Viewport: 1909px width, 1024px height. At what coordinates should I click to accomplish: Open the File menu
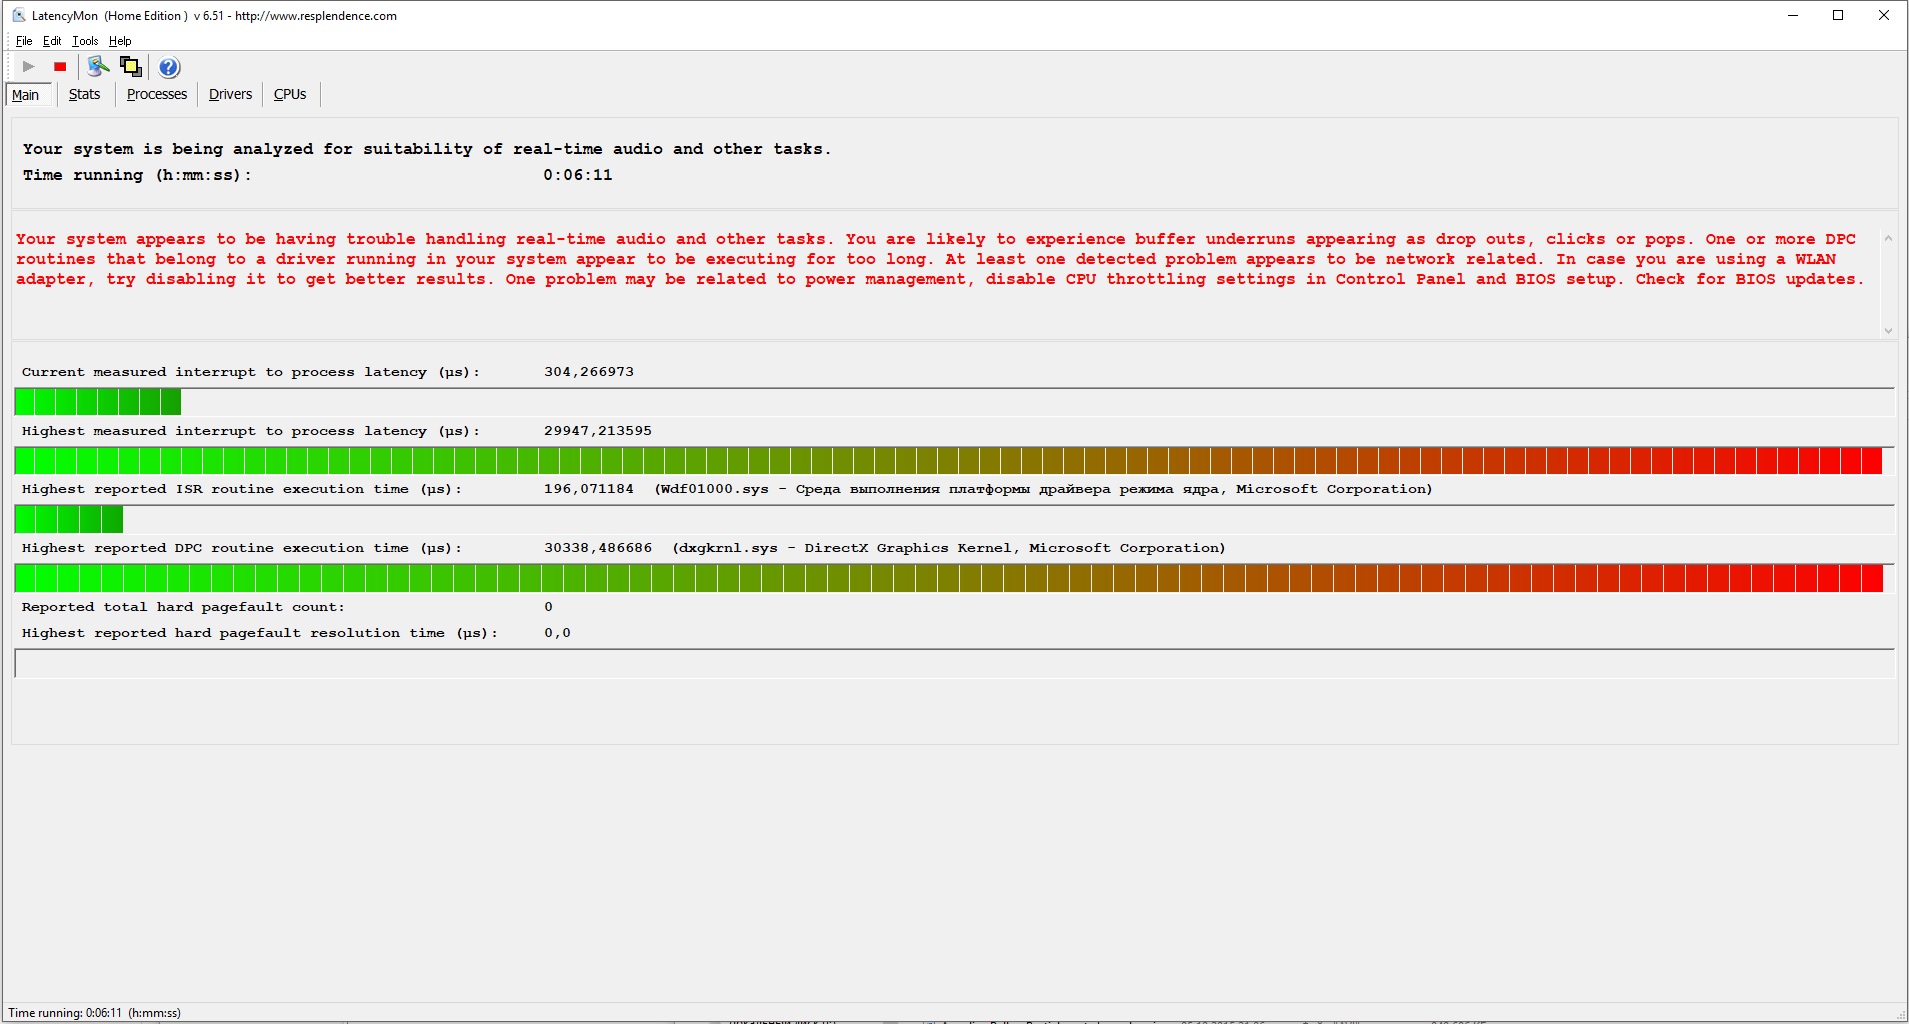point(24,41)
